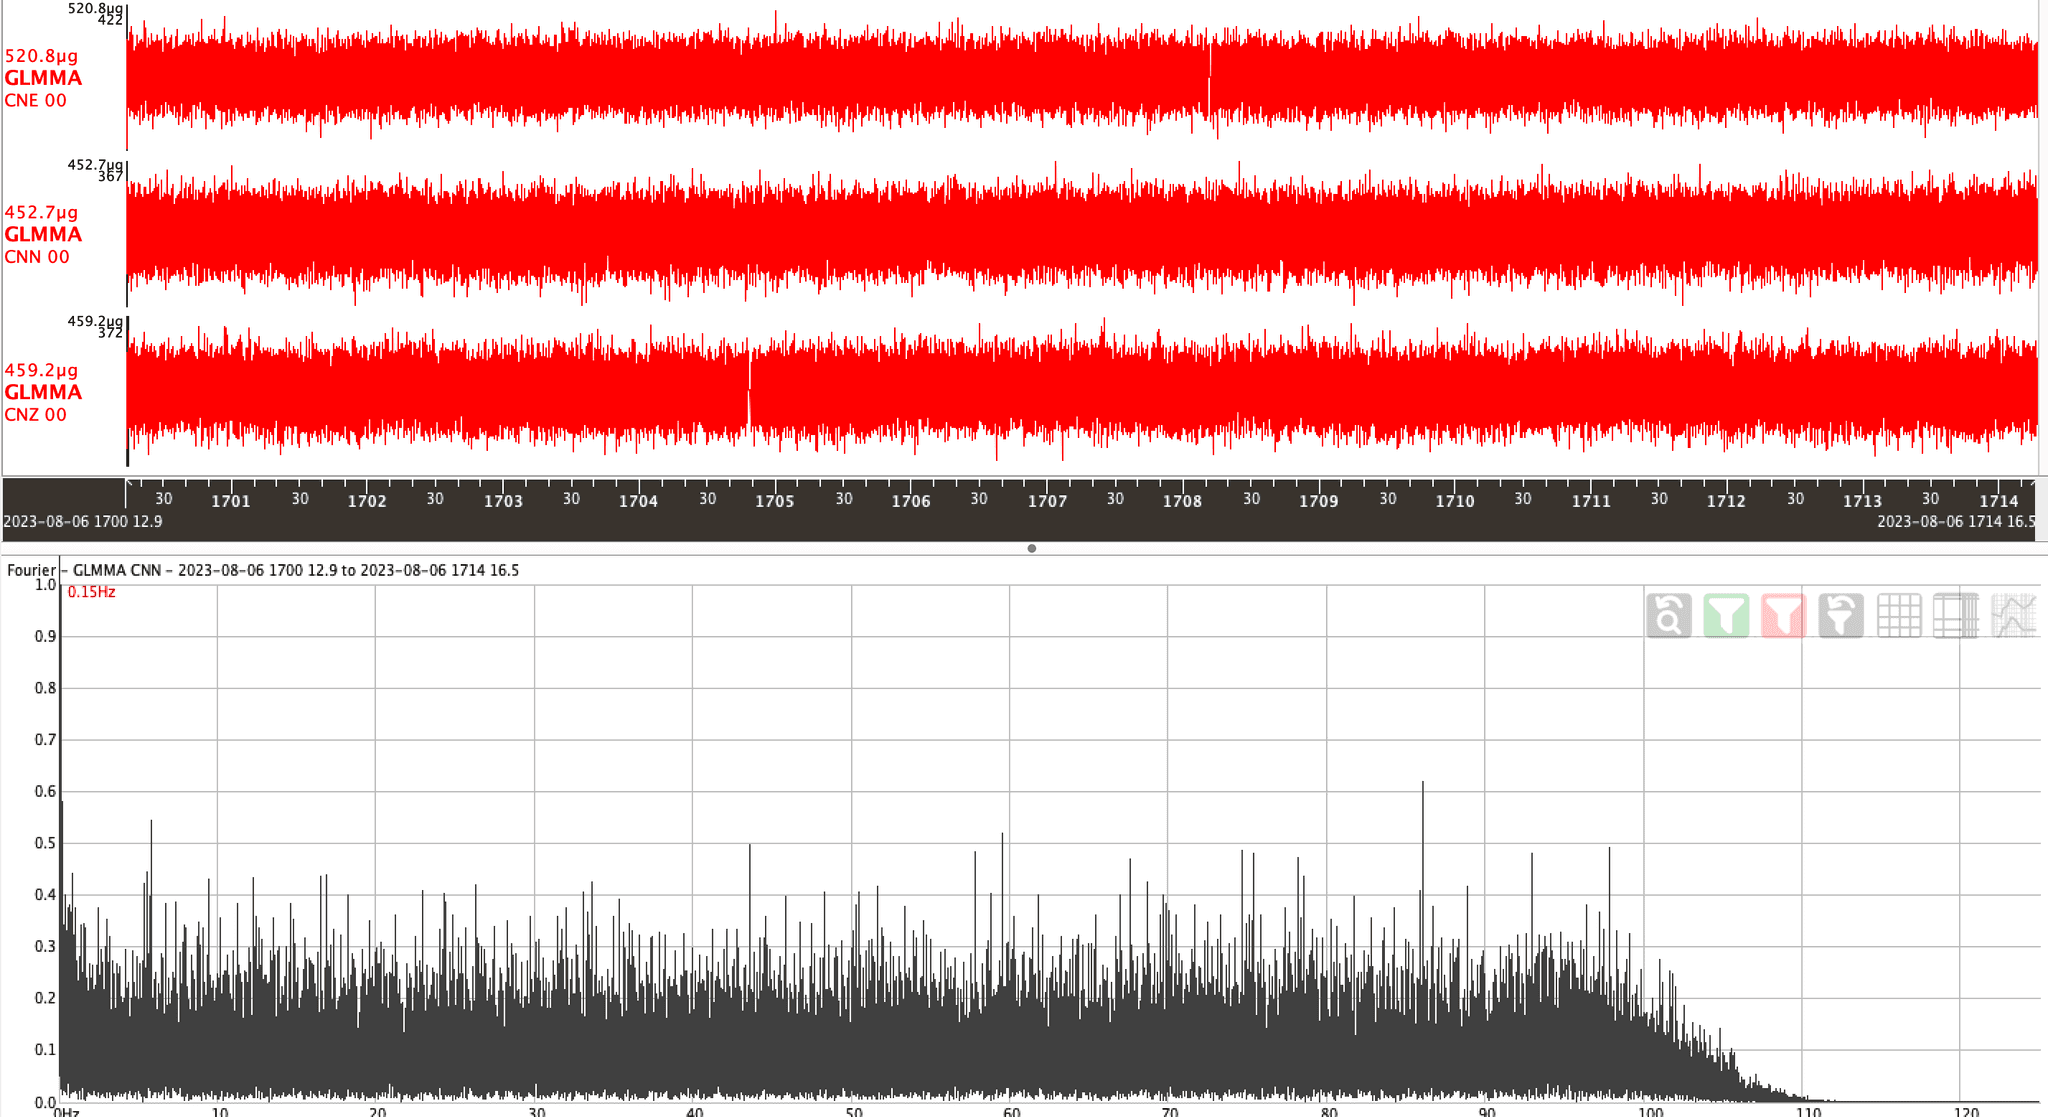Image resolution: width=2048 pixels, height=1117 pixels.
Task: Select the GLMMA CNE 00 trace label
Action: tap(43, 88)
